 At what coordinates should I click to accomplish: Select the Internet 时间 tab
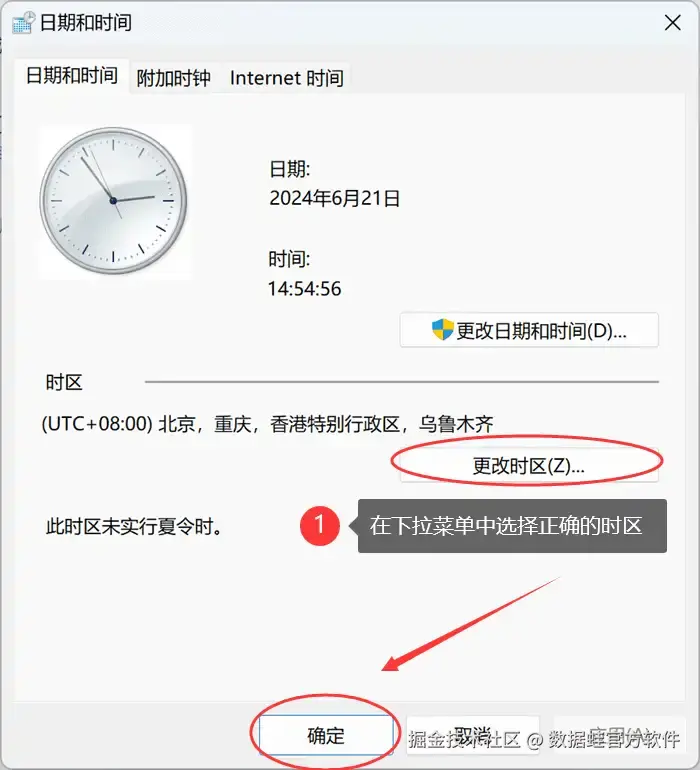(x=286, y=78)
